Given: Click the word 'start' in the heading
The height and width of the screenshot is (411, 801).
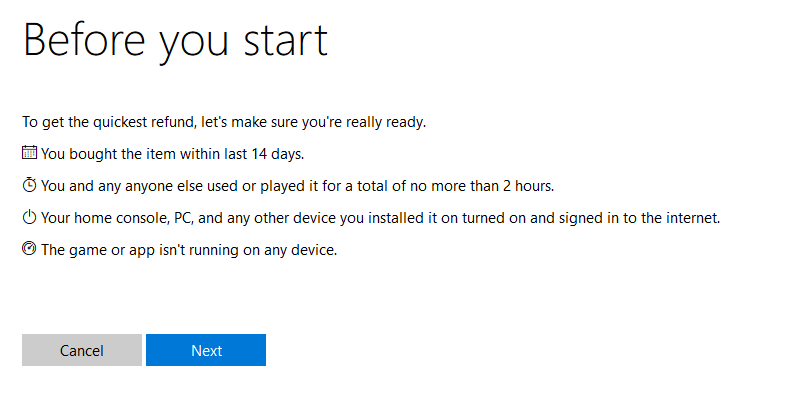Looking at the screenshot, I should coord(285,41).
